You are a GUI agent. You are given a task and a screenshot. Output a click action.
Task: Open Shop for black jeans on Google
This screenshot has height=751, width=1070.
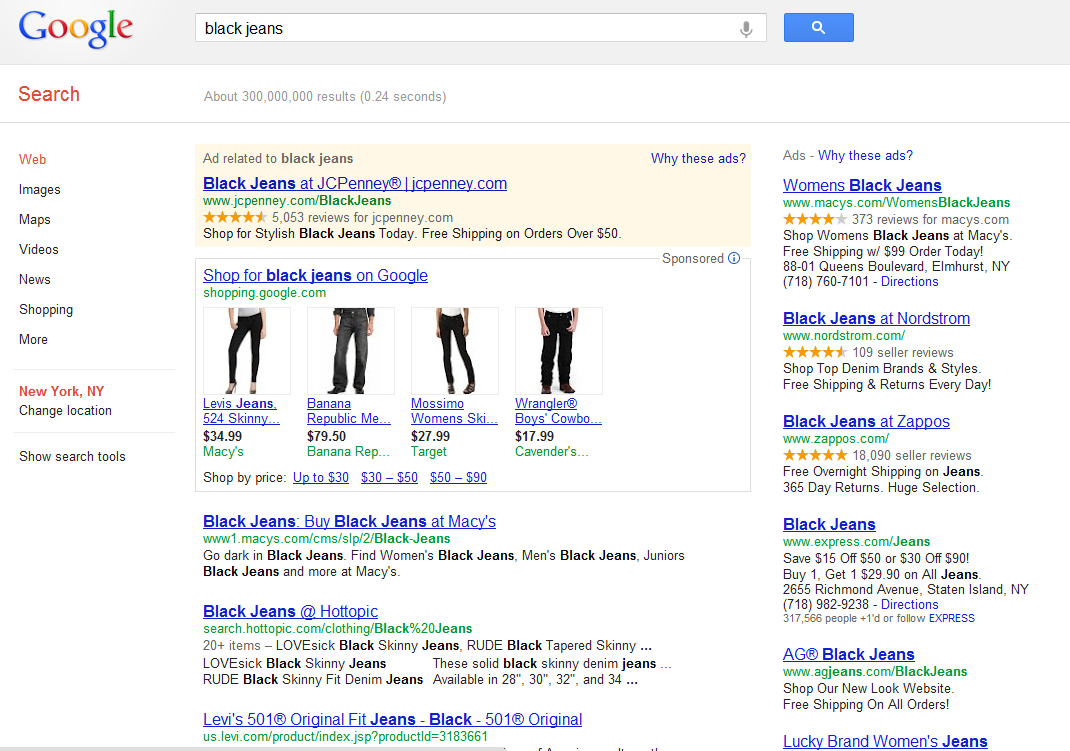(315, 276)
